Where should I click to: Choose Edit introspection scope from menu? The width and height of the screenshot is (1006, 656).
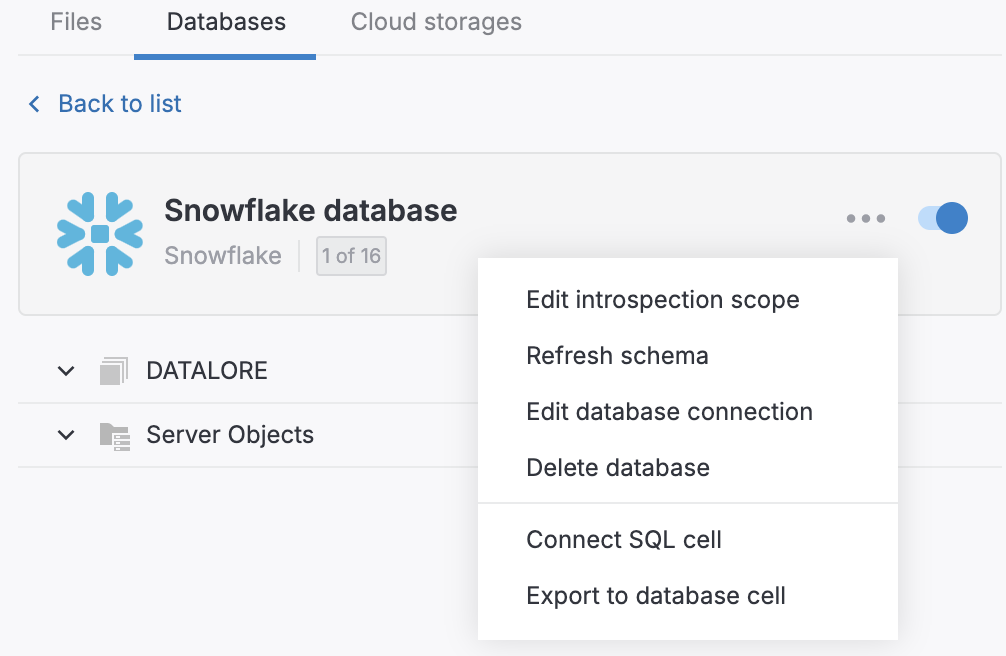pyautogui.click(x=662, y=300)
